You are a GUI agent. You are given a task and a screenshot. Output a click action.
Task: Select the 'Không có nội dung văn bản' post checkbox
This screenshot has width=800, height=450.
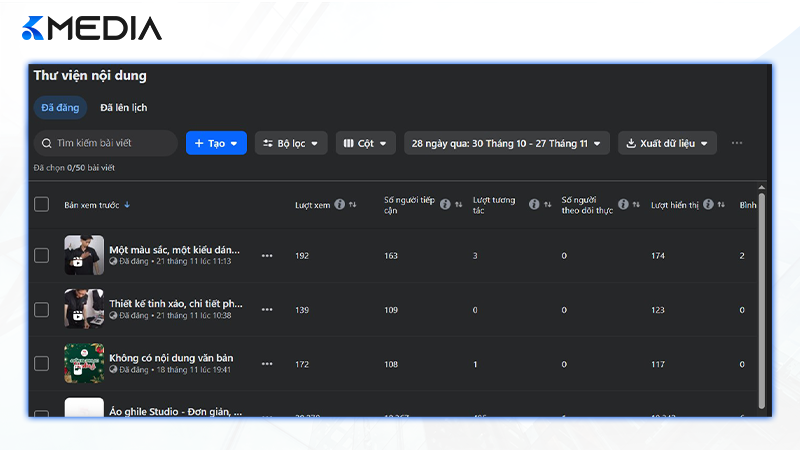(x=41, y=363)
